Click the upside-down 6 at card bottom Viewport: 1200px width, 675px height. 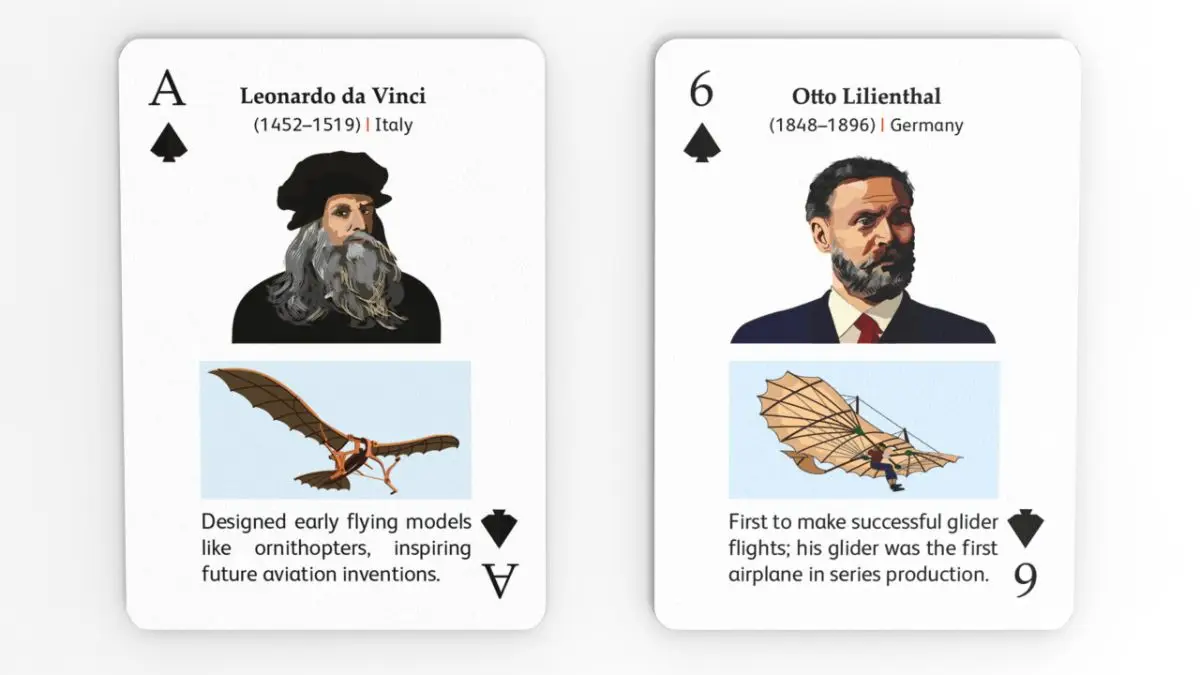pyautogui.click(x=1025, y=582)
